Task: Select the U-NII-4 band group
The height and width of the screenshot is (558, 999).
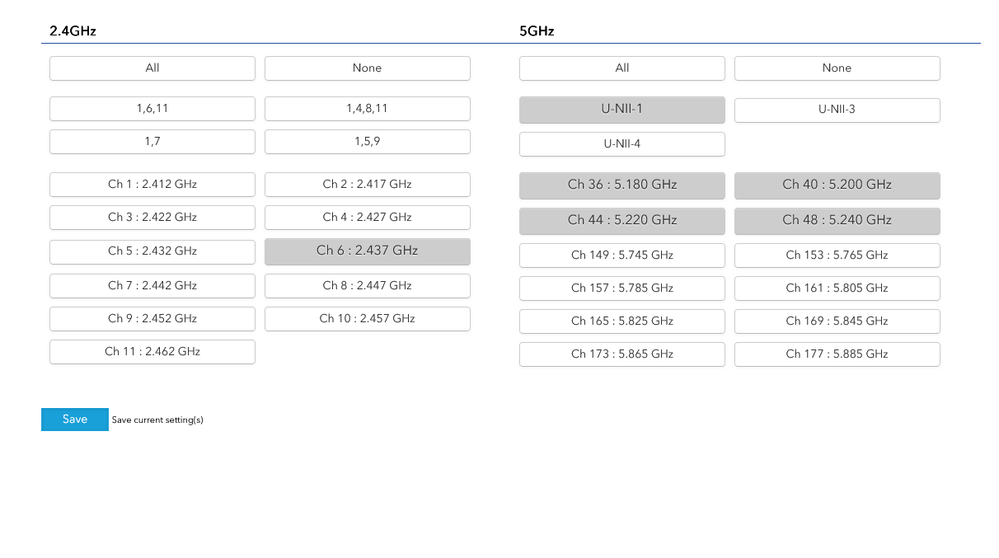Action: click(x=622, y=144)
